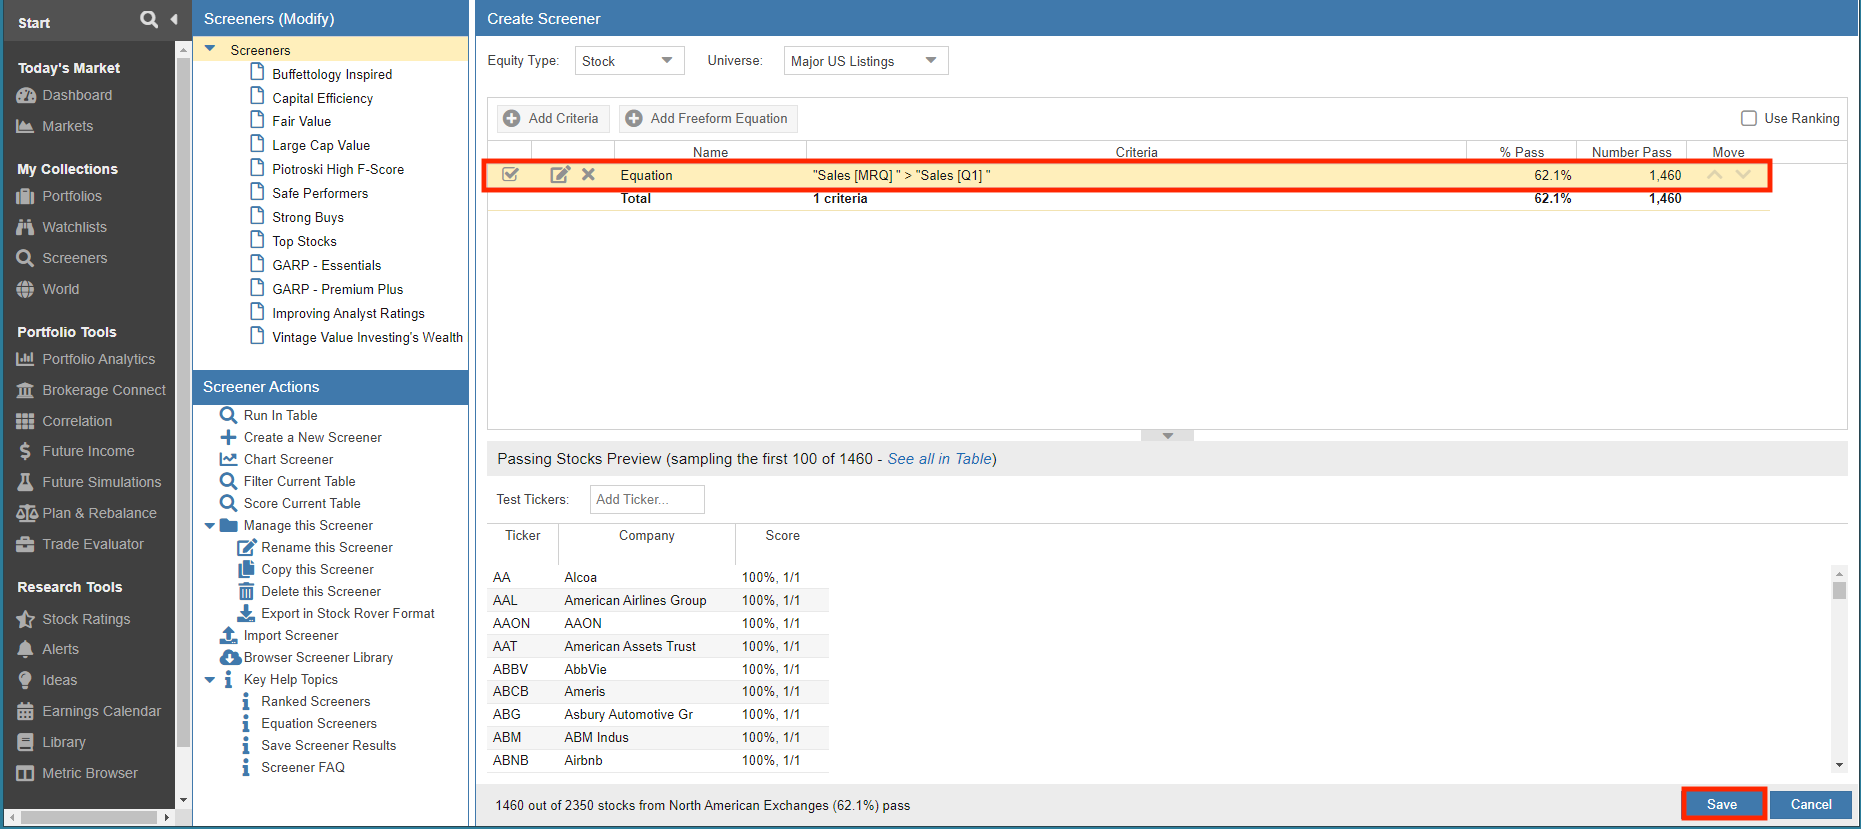The height and width of the screenshot is (829, 1861).
Task: Sort by the Score column header
Action: tap(782, 536)
